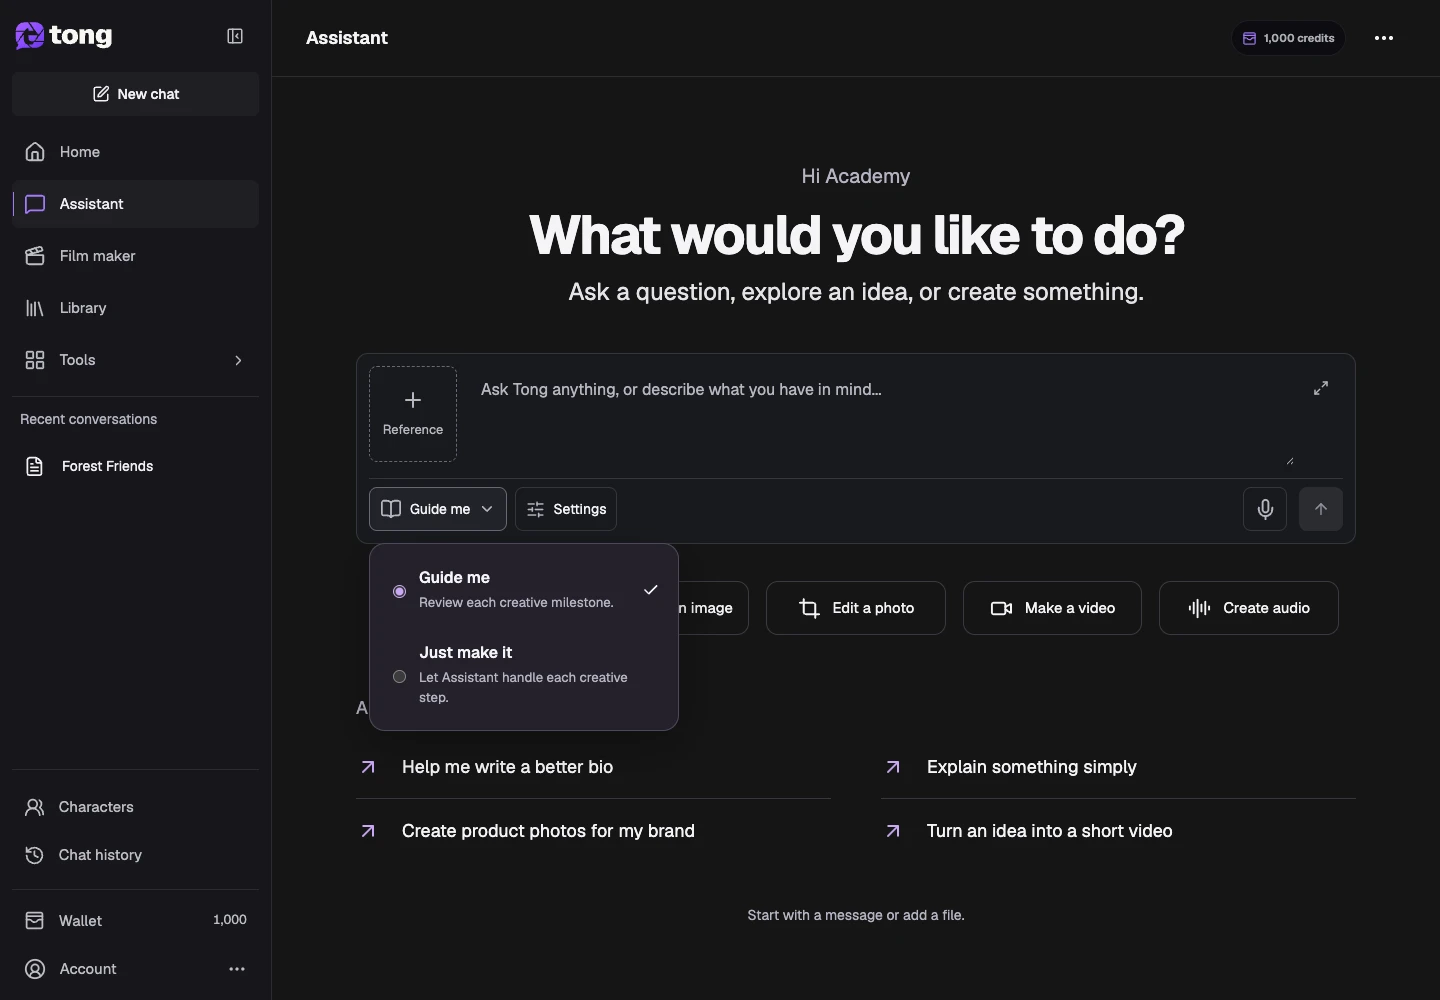
Task: Open the Library section
Action: click(x=136, y=308)
